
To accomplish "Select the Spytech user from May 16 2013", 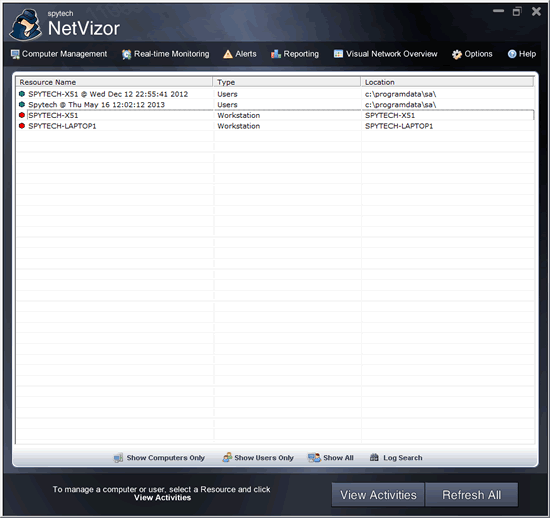I will (275, 105).
